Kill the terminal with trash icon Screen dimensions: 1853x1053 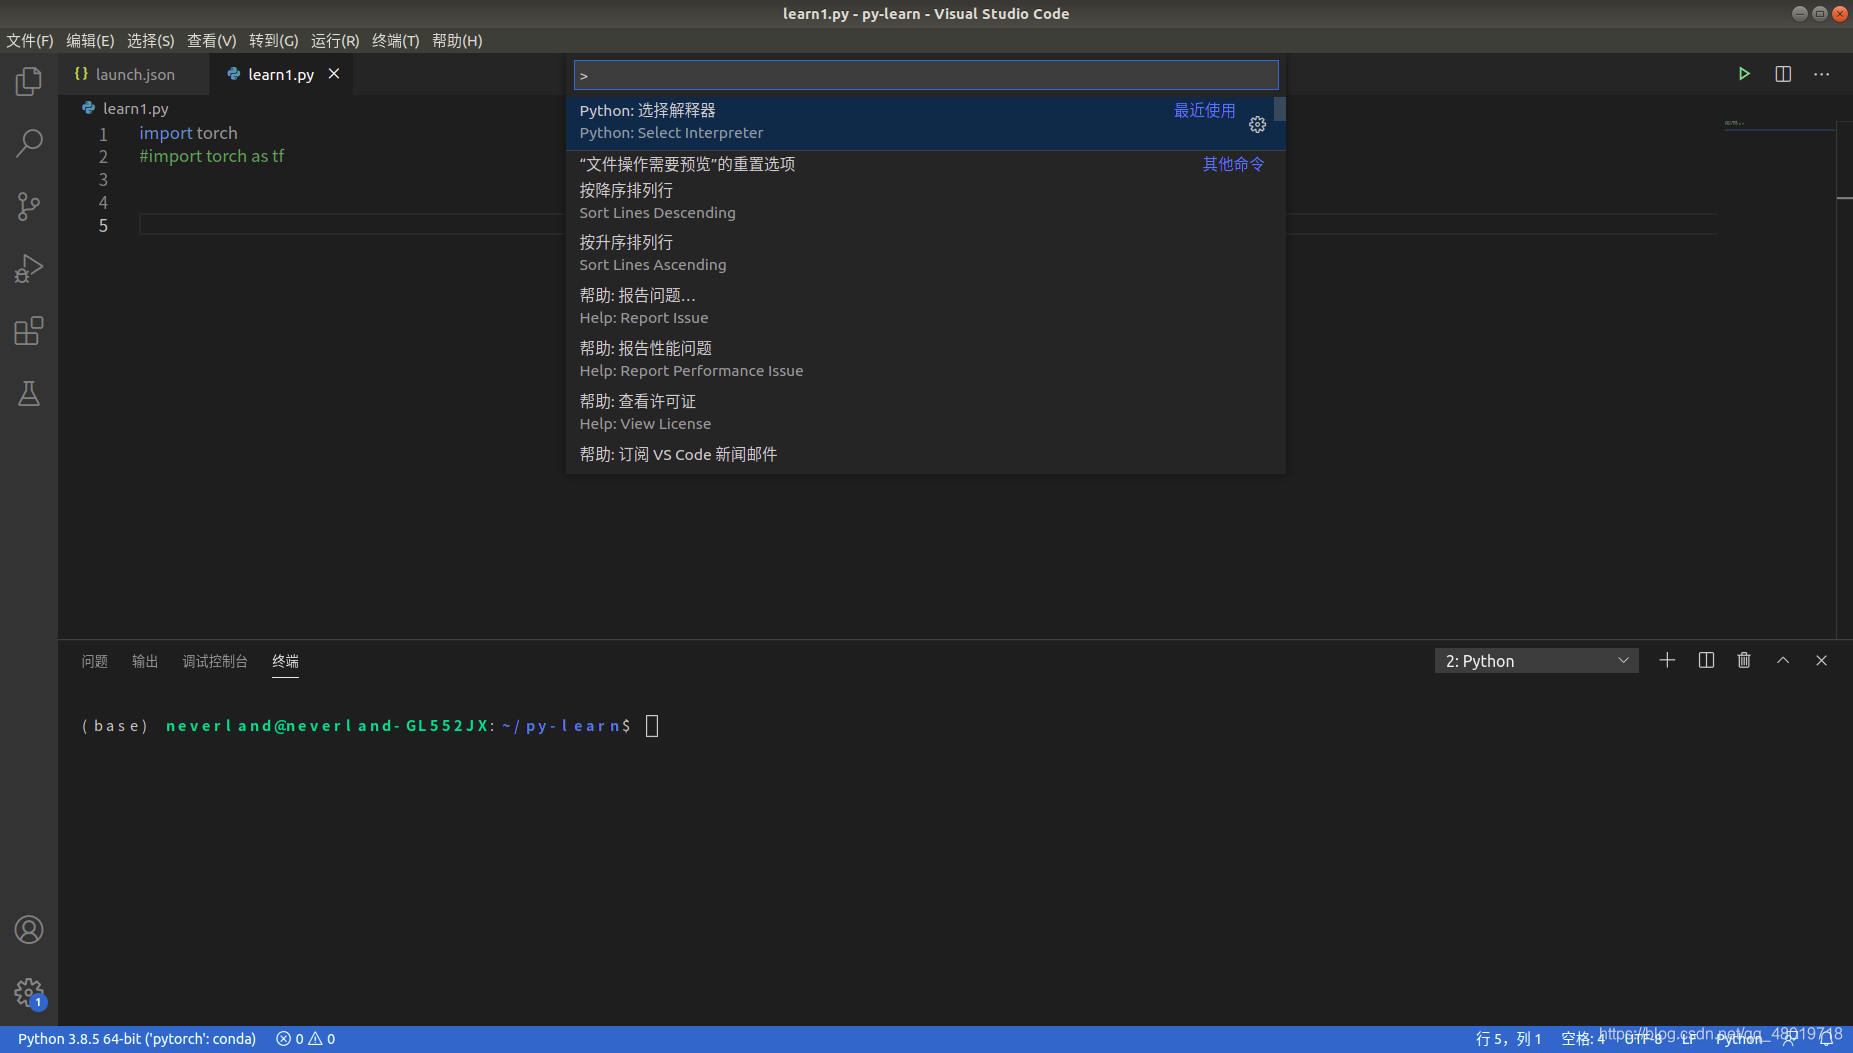[1744, 660]
